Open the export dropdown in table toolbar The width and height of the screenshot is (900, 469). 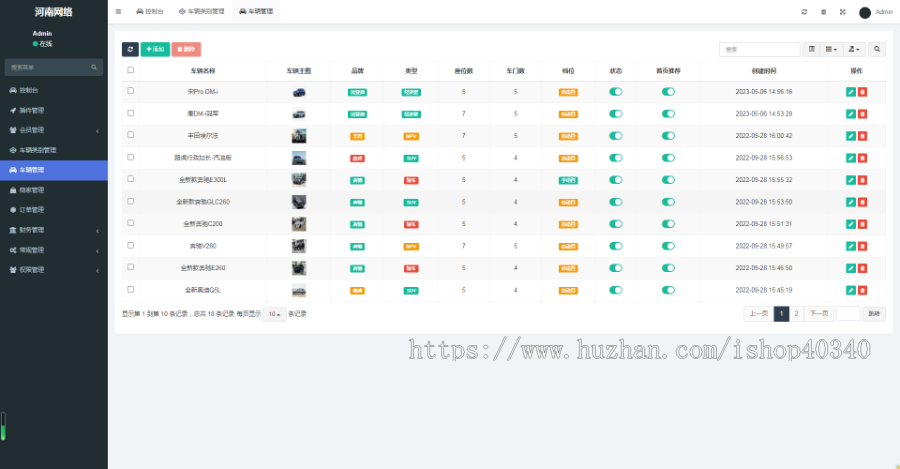point(854,49)
